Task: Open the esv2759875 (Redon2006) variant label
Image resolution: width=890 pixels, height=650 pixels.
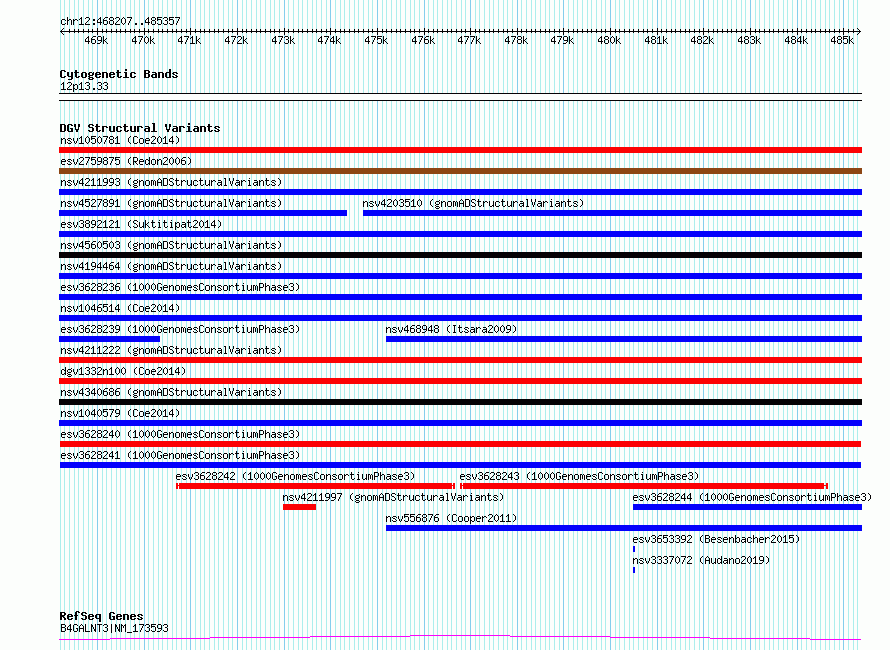Action: pyautogui.click(x=126, y=161)
